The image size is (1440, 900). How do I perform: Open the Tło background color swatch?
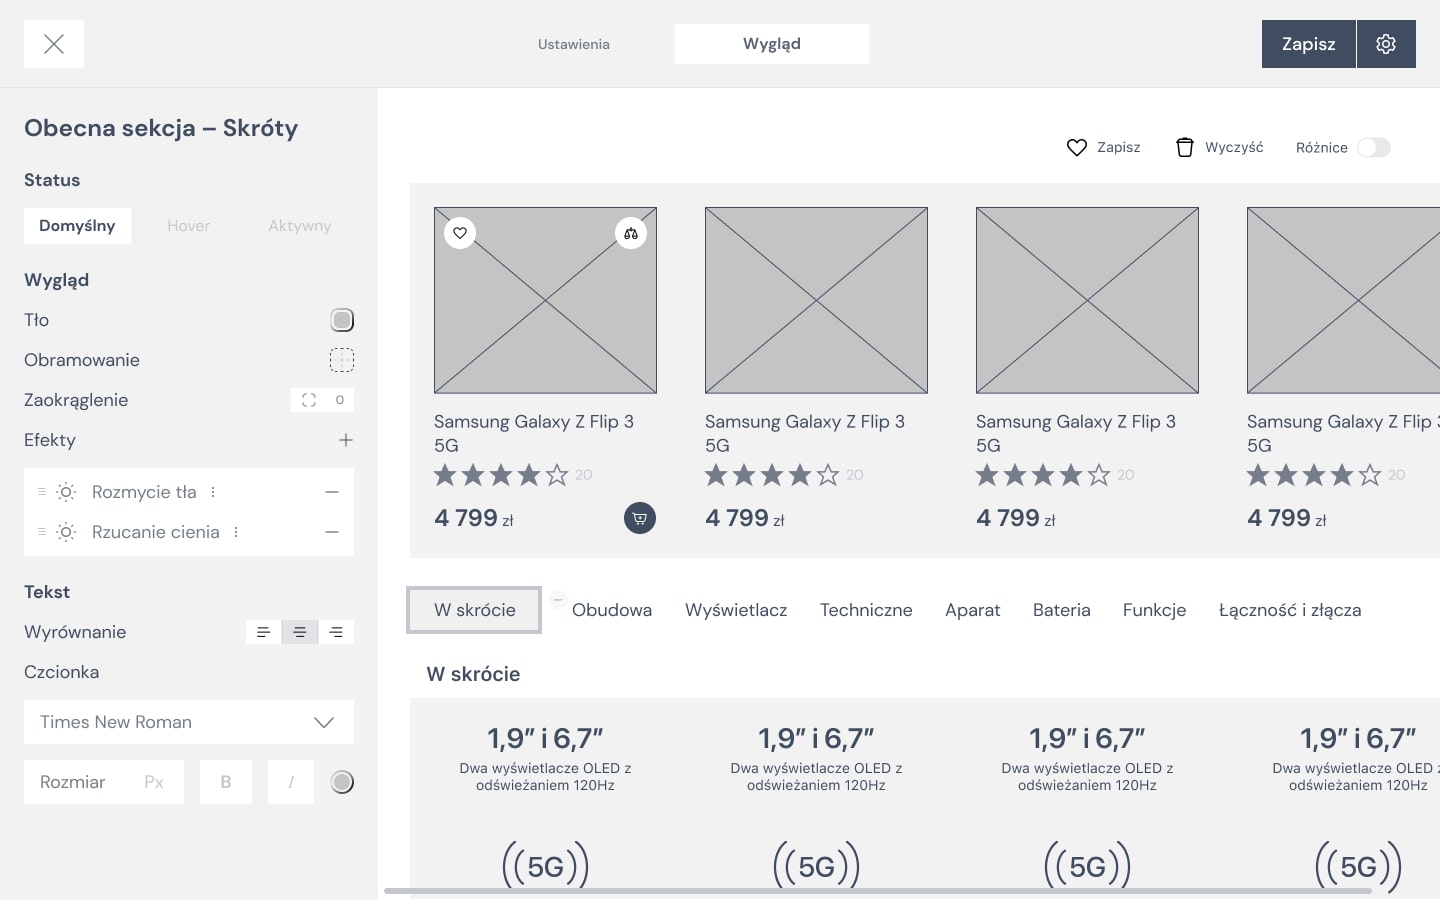[342, 320]
